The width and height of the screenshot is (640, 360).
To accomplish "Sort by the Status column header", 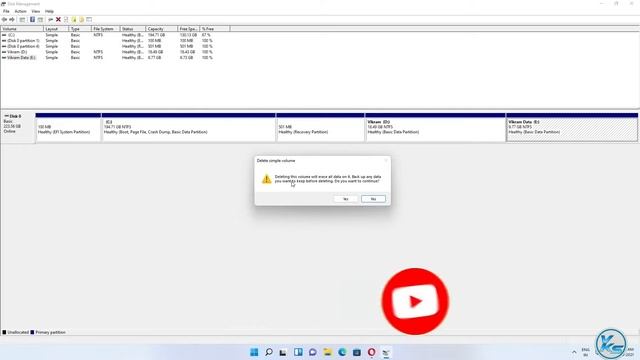I will click(133, 29).
